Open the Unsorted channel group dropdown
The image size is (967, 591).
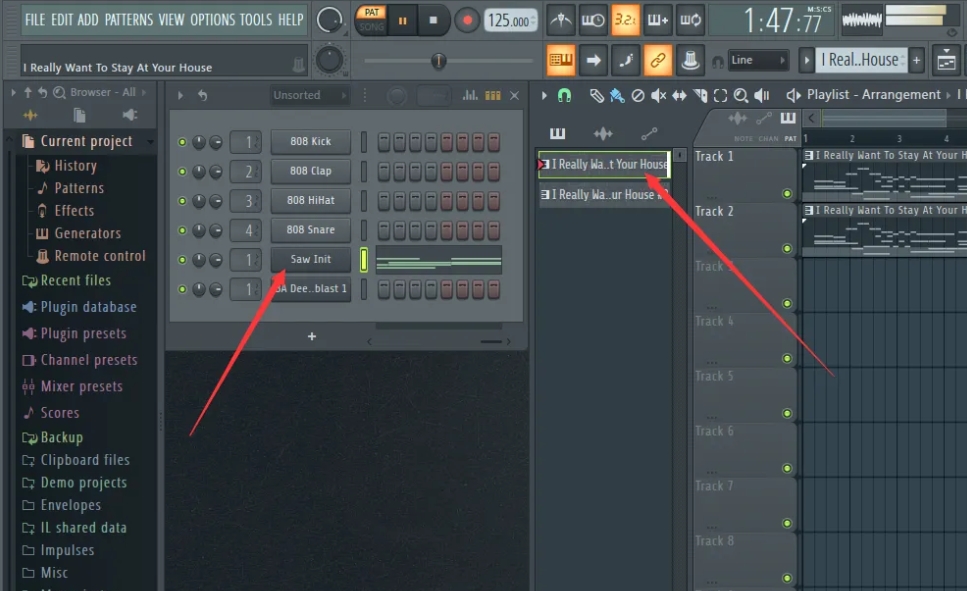tap(308, 94)
